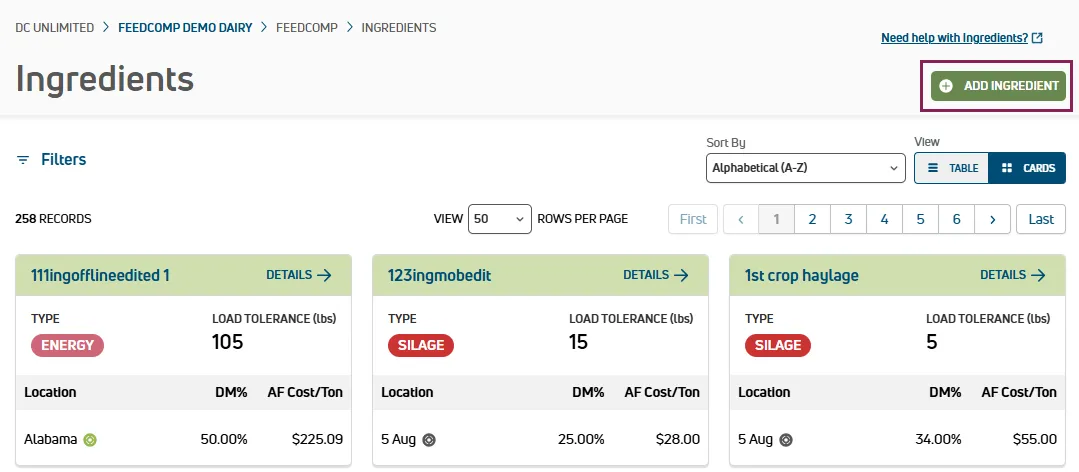Click the green icon next to Alabama

(x=90, y=440)
